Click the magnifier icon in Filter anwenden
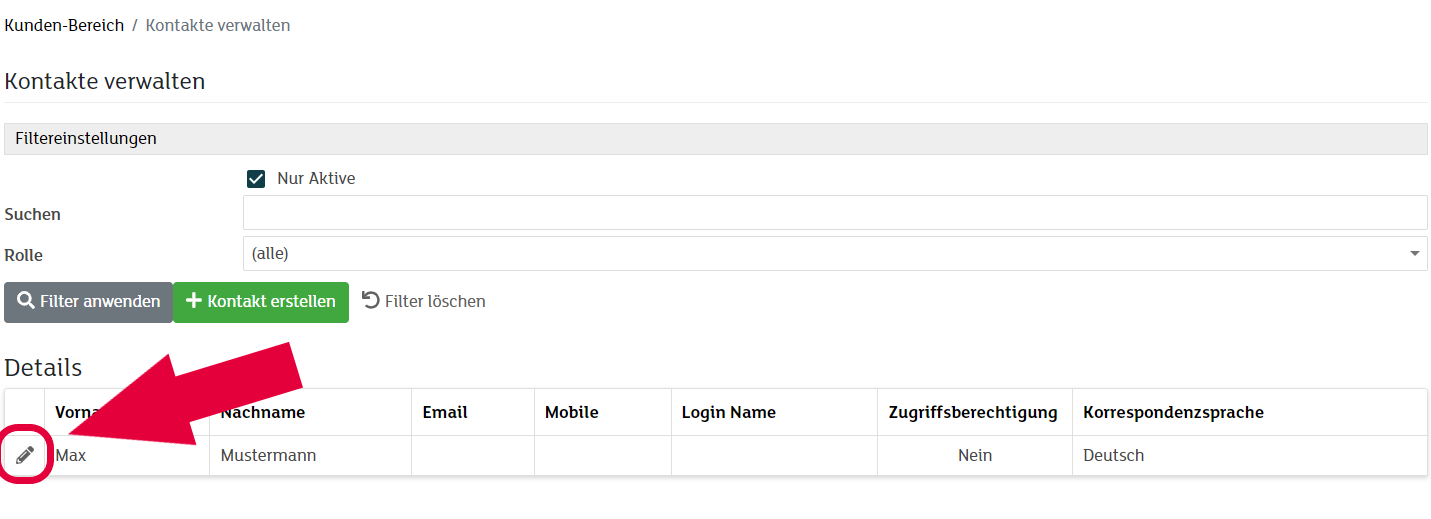This screenshot has width=1431, height=519. coord(26,301)
